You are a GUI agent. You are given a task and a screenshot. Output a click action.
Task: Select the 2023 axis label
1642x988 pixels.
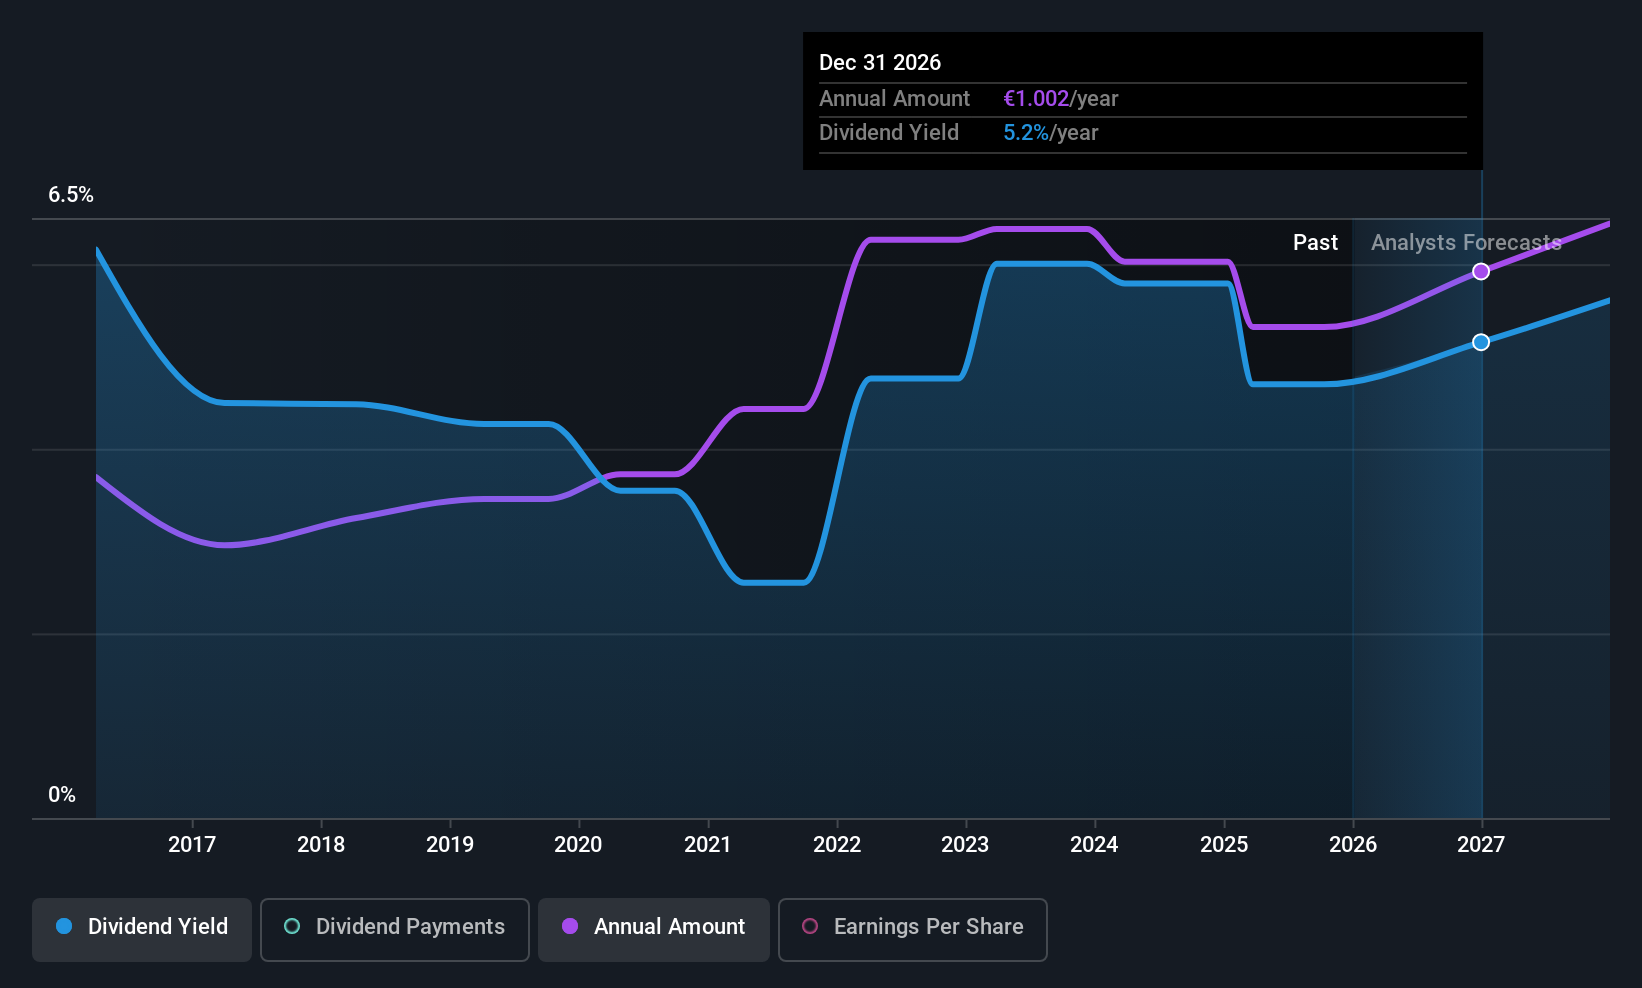pyautogui.click(x=965, y=845)
